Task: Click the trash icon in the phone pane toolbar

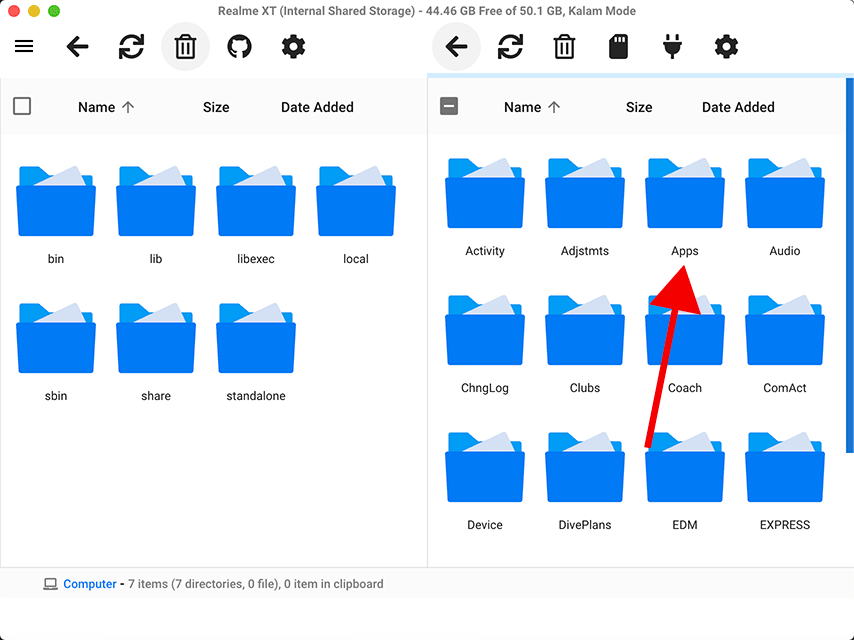Action: pos(564,46)
